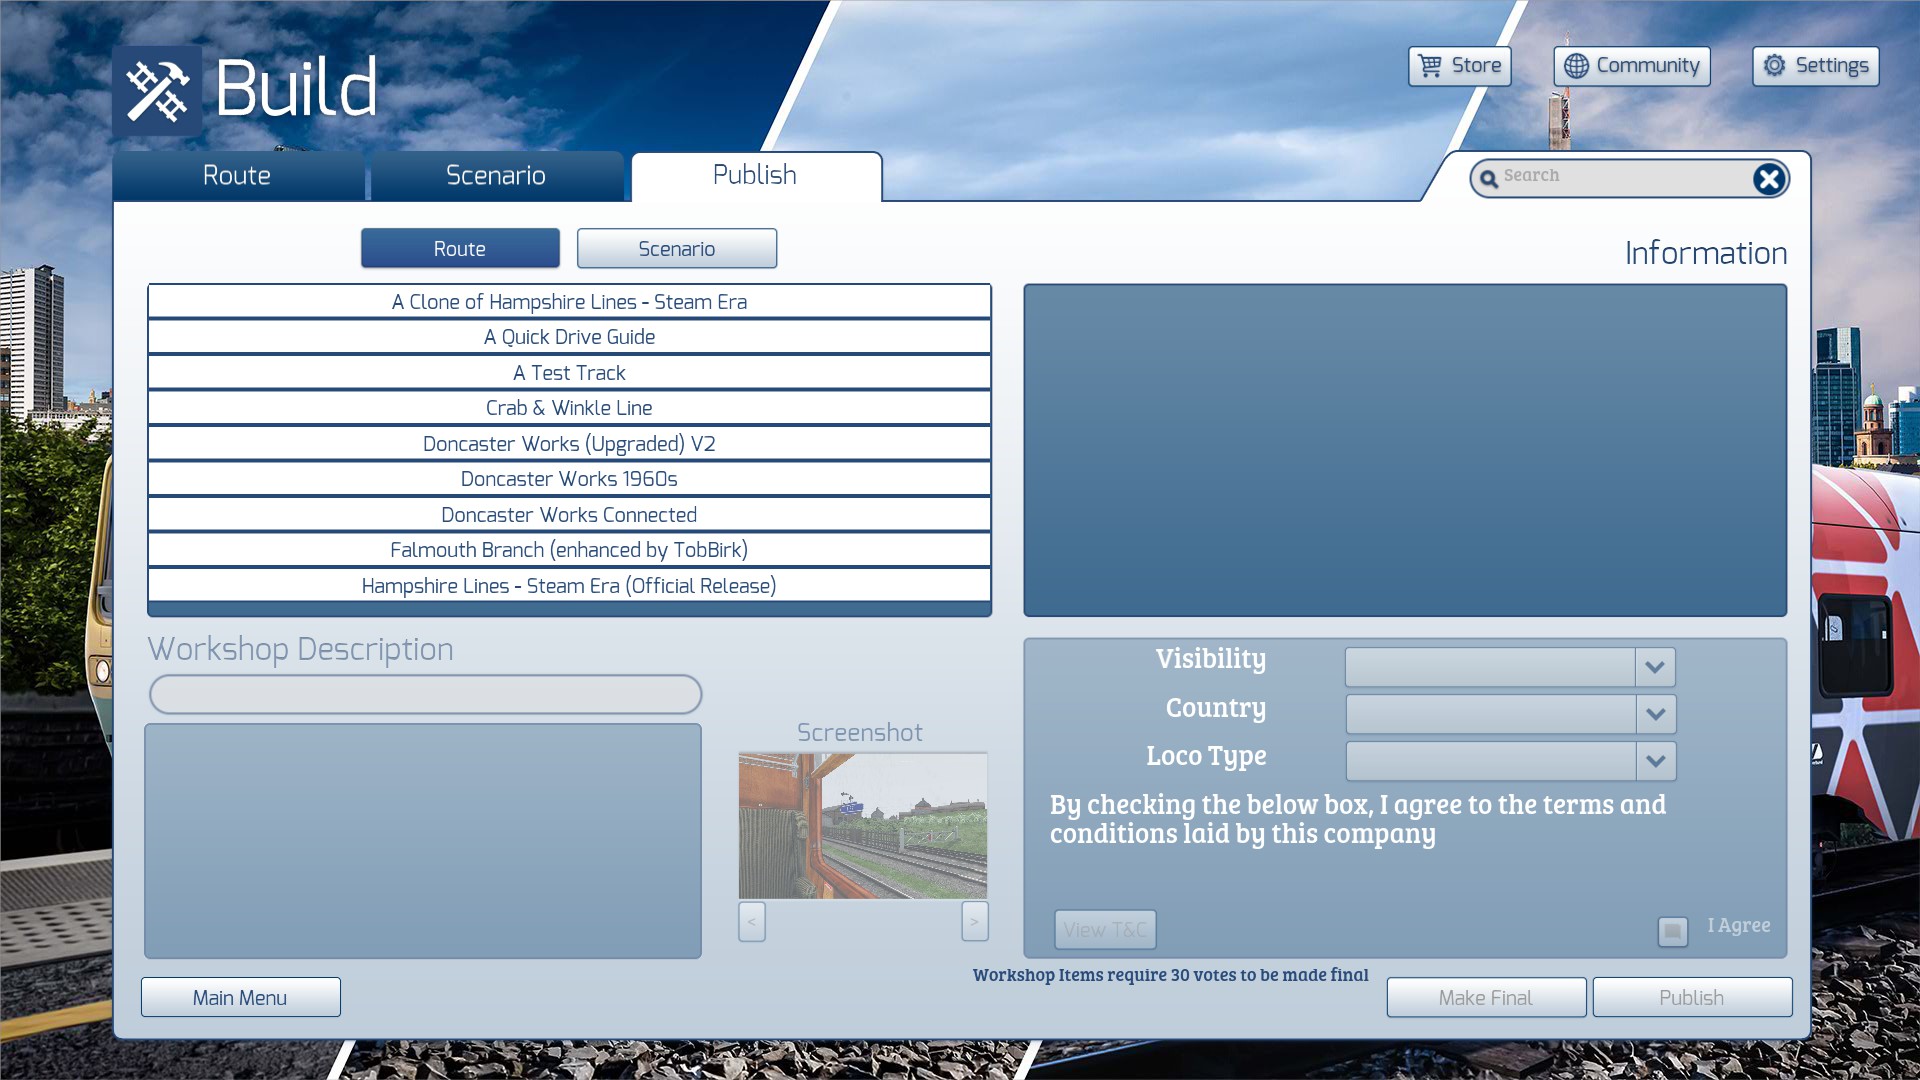Return to the Main Menu
1920x1080 pixels.
click(x=240, y=998)
